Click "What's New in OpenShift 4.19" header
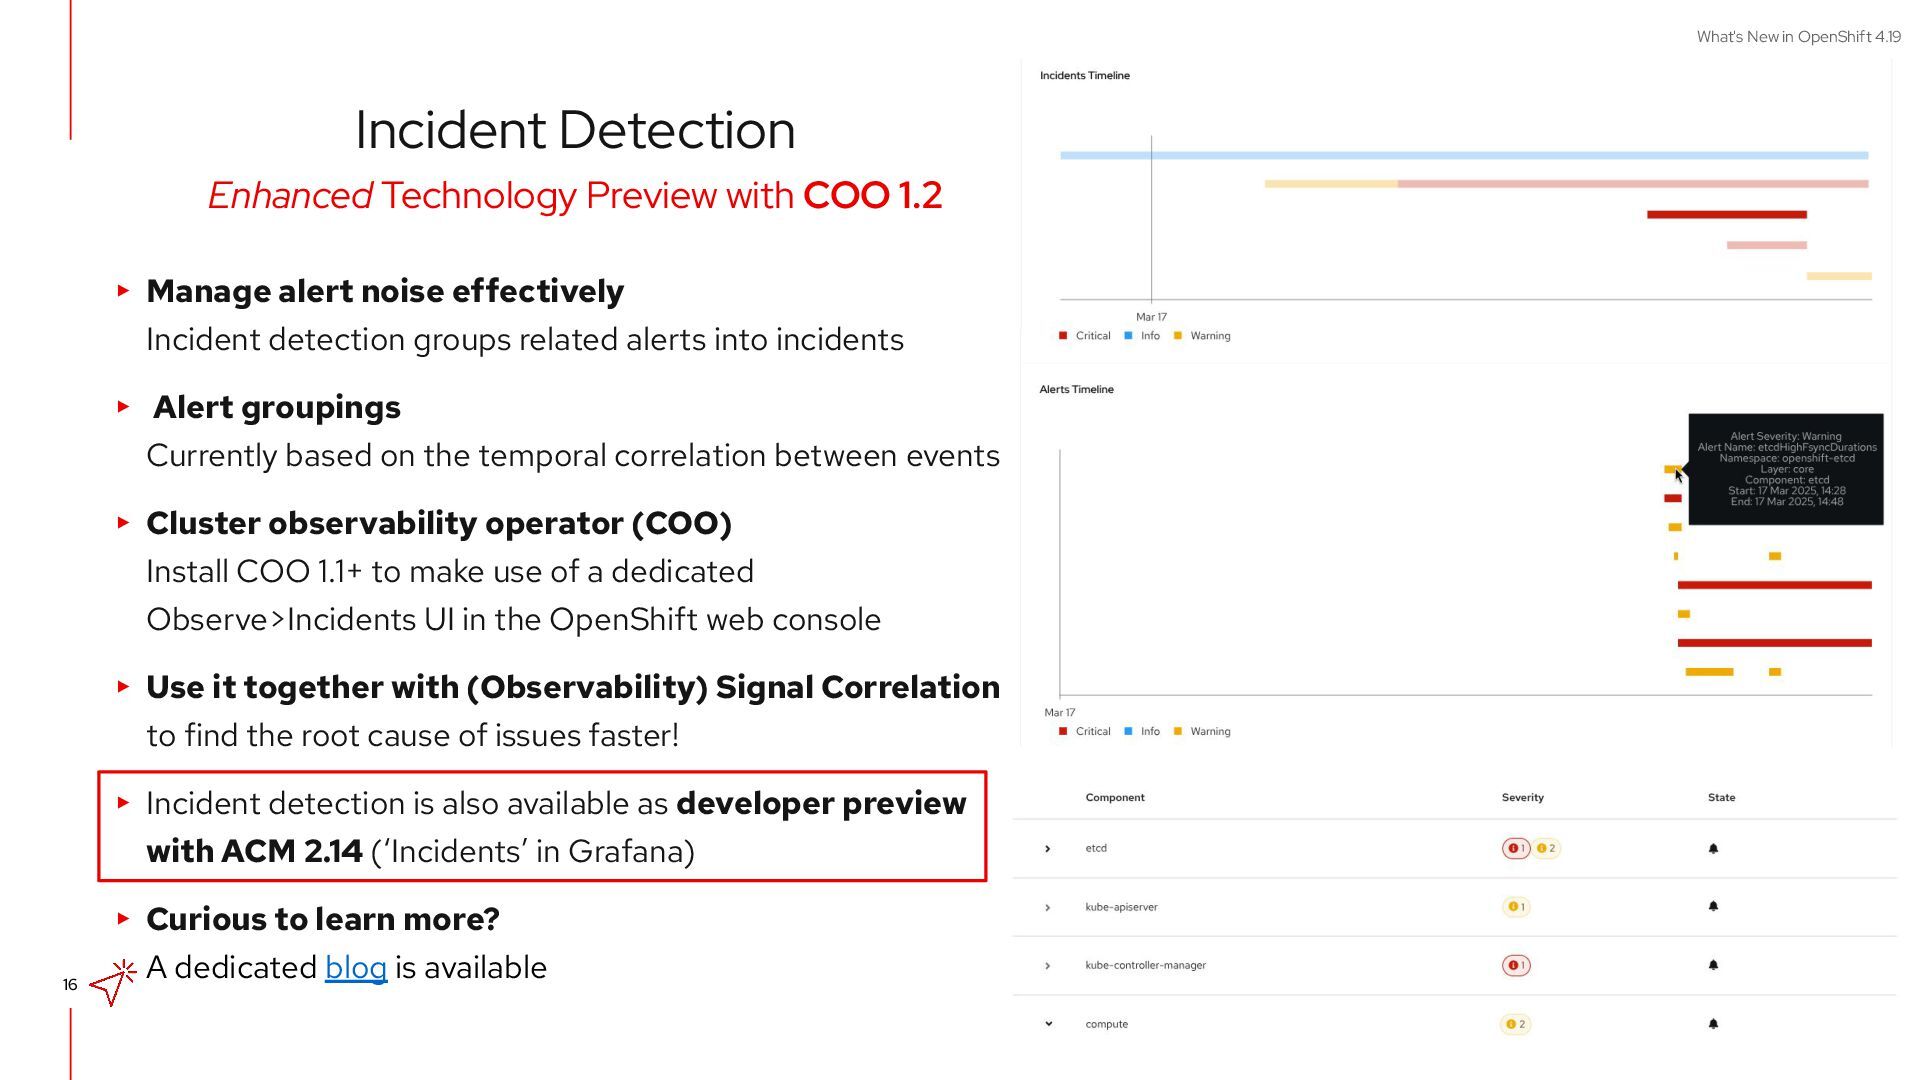 pyautogui.click(x=1798, y=37)
